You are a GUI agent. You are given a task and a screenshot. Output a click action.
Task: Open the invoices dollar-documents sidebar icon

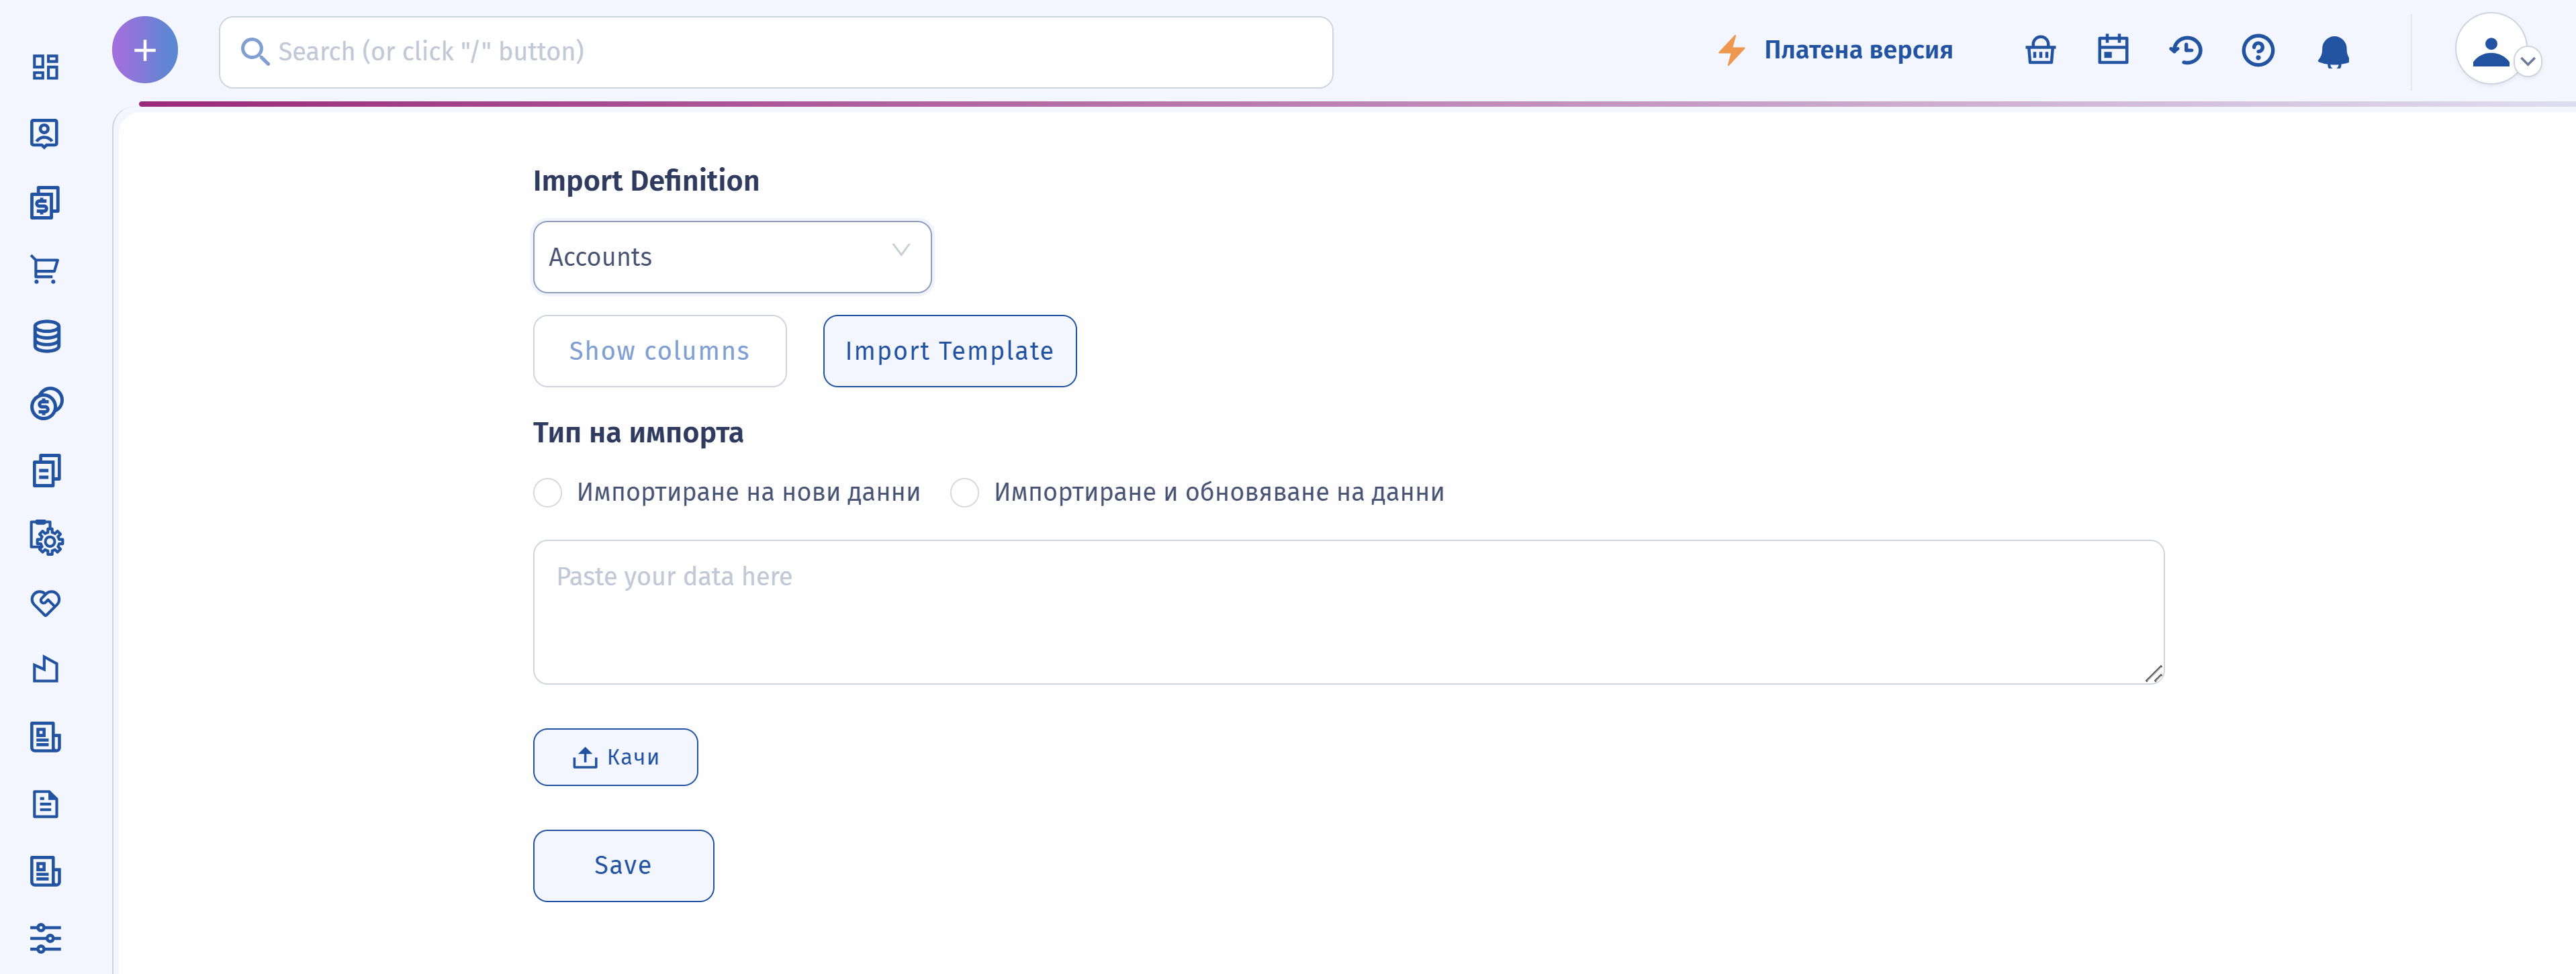point(45,202)
